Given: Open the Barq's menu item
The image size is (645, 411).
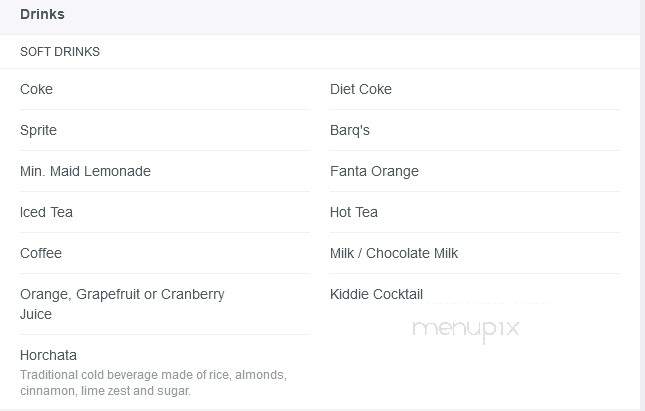Looking at the screenshot, I should click(350, 130).
